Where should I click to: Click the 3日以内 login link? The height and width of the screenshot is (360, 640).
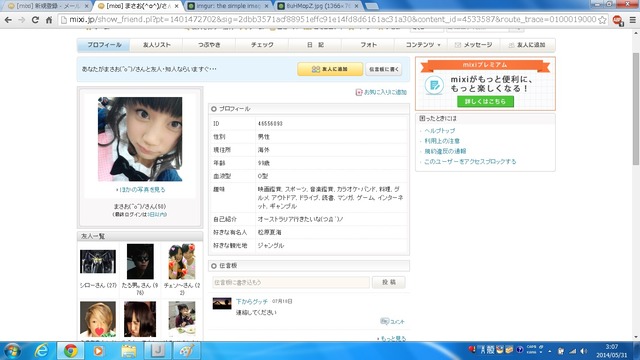158,214
